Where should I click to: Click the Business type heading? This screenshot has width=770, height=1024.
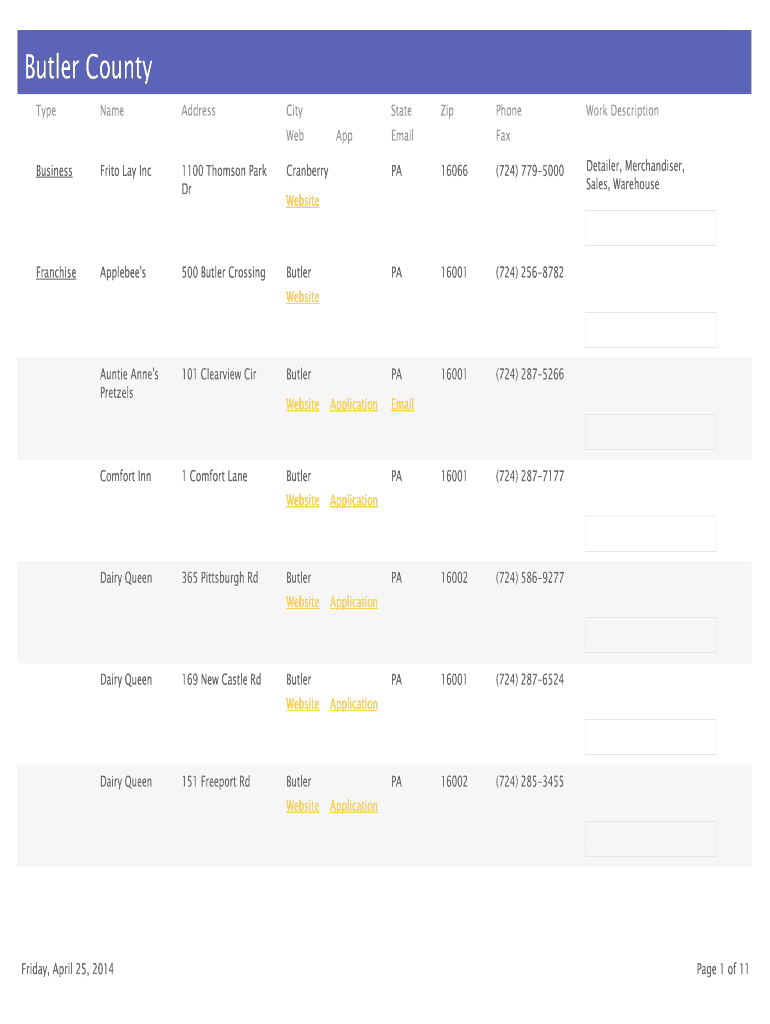(54, 171)
